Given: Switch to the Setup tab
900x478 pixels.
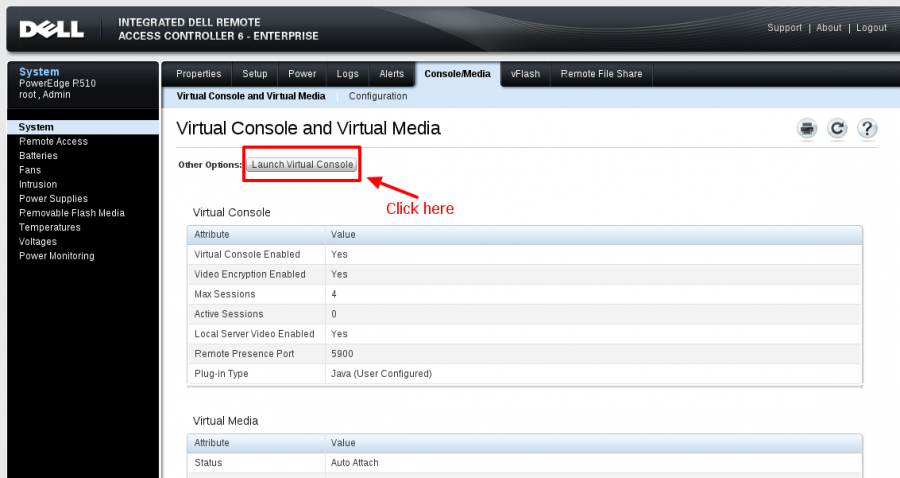Looking at the screenshot, I should 255,74.
